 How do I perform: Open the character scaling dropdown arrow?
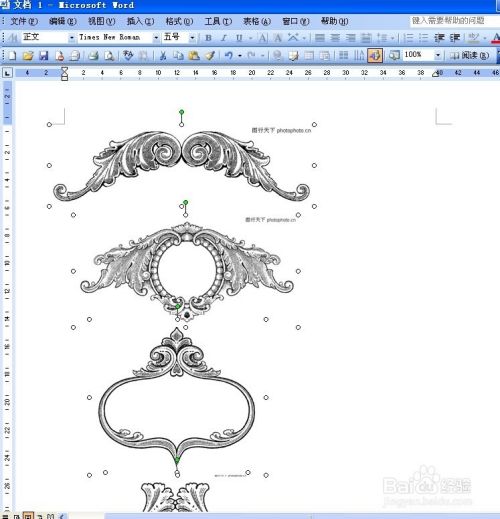[x=304, y=38]
